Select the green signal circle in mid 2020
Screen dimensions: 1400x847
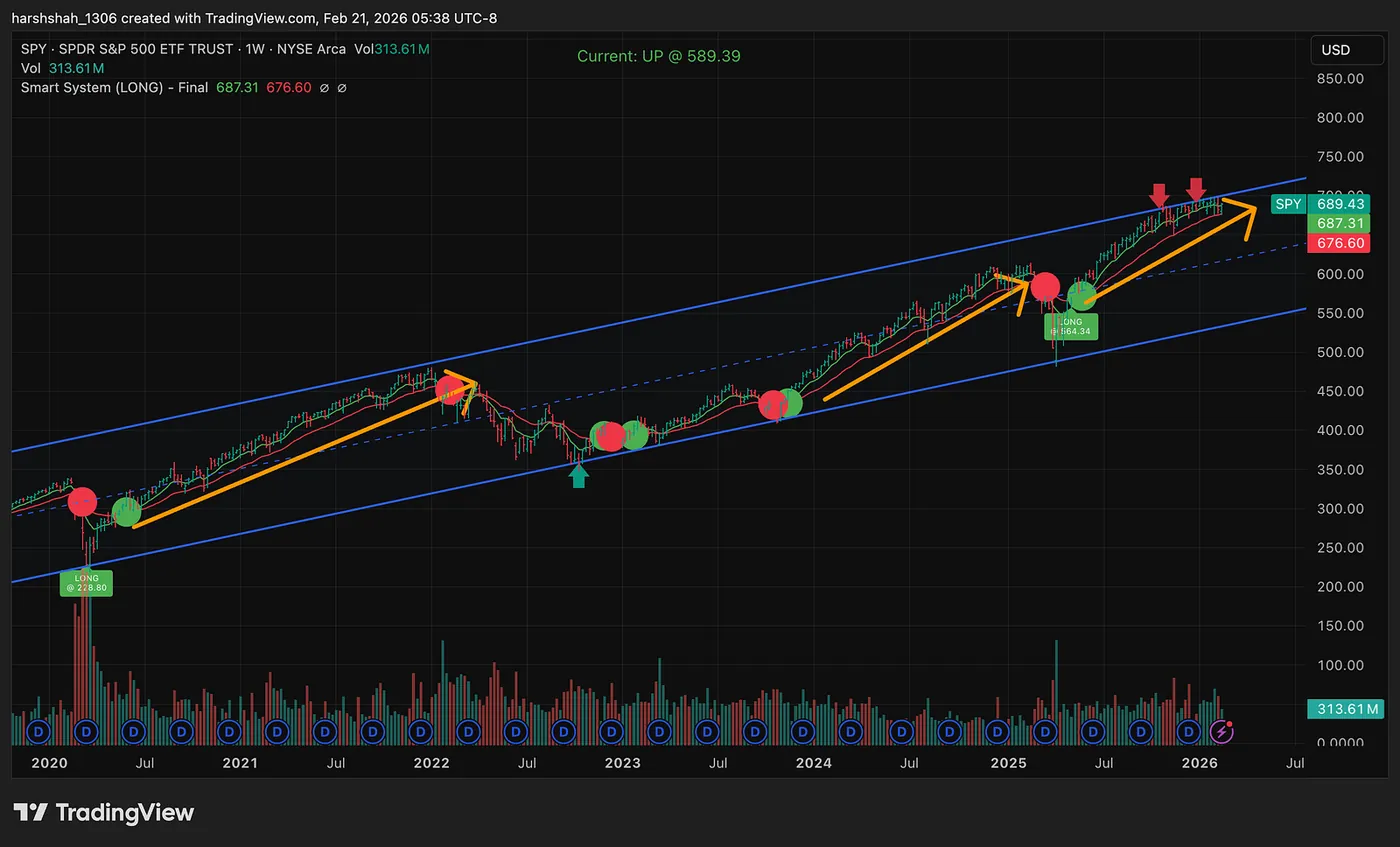(126, 512)
